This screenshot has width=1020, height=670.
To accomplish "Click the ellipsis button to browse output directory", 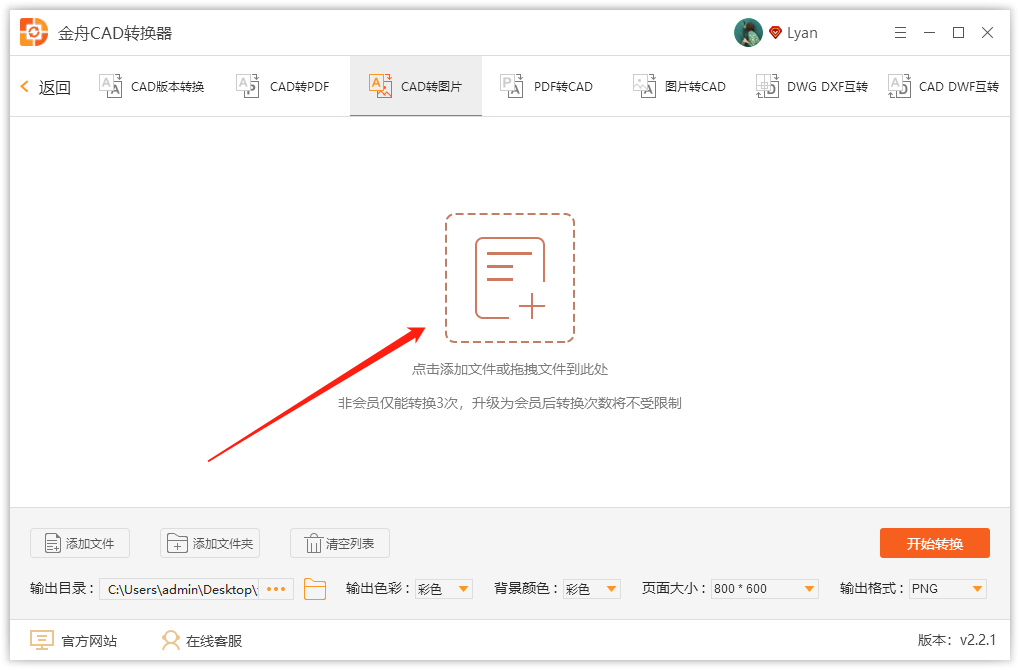I will [x=276, y=589].
